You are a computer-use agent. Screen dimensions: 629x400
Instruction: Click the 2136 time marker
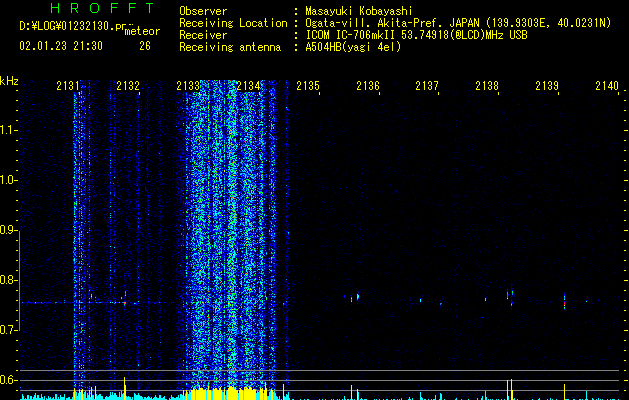click(x=368, y=86)
